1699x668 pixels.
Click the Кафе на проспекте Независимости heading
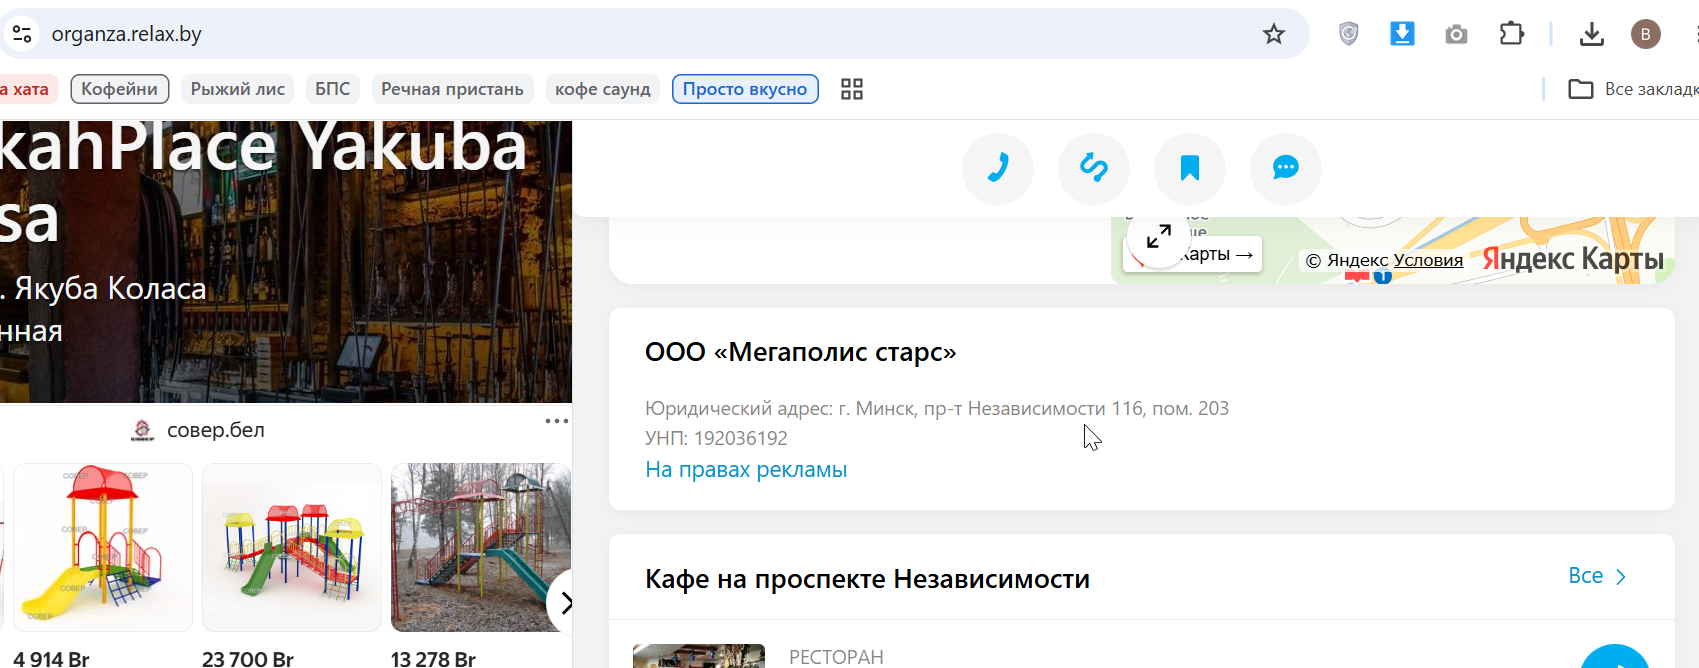[x=867, y=579]
